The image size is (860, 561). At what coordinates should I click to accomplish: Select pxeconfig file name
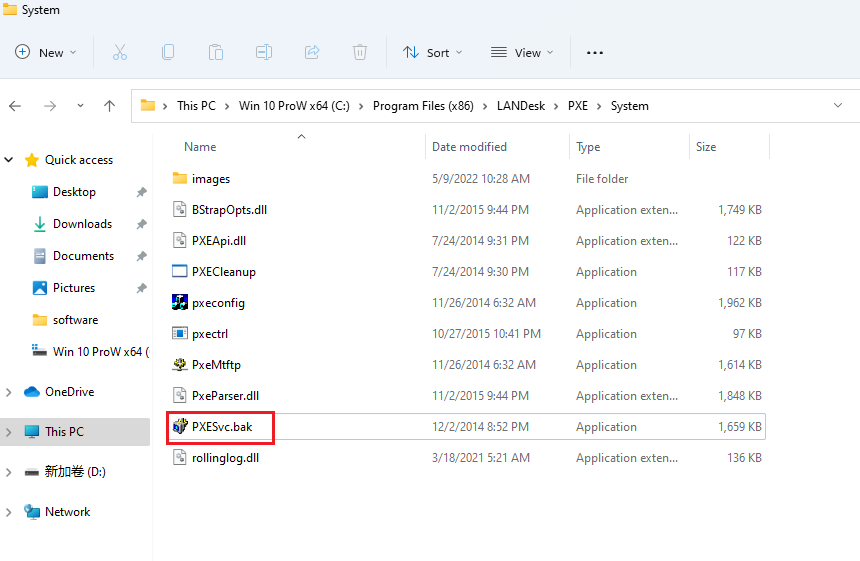pyautogui.click(x=218, y=303)
